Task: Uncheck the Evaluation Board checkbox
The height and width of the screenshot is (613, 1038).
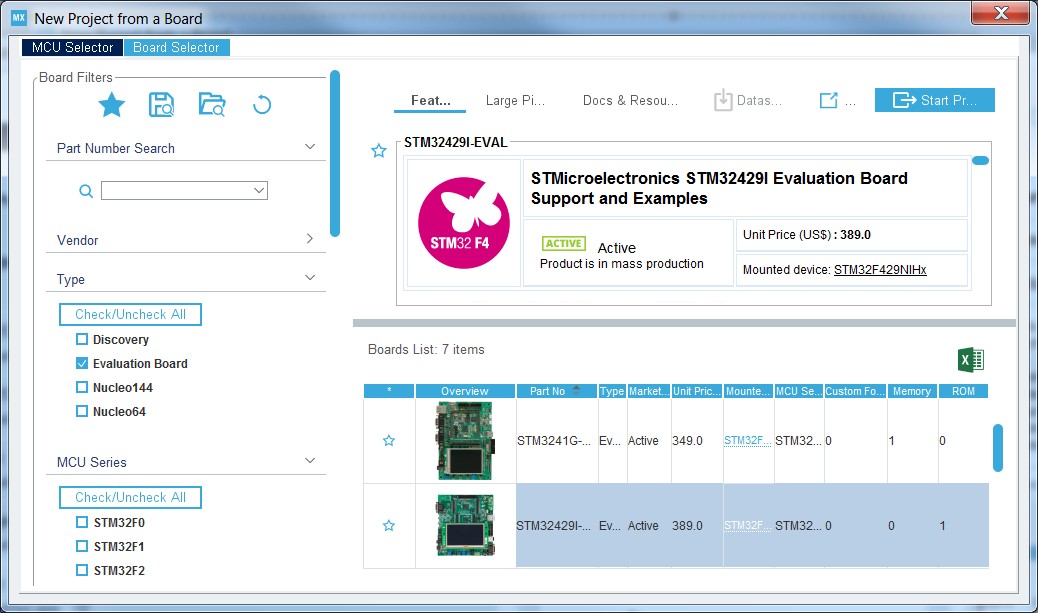Action: 82,363
